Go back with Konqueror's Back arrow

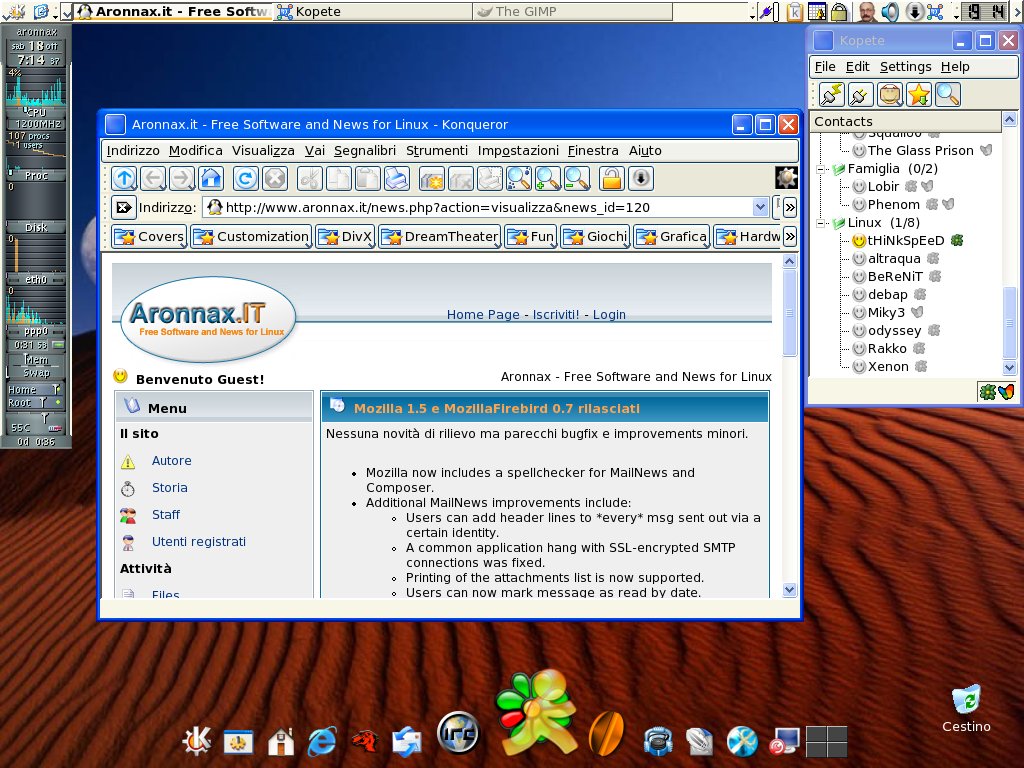pyautogui.click(x=153, y=178)
